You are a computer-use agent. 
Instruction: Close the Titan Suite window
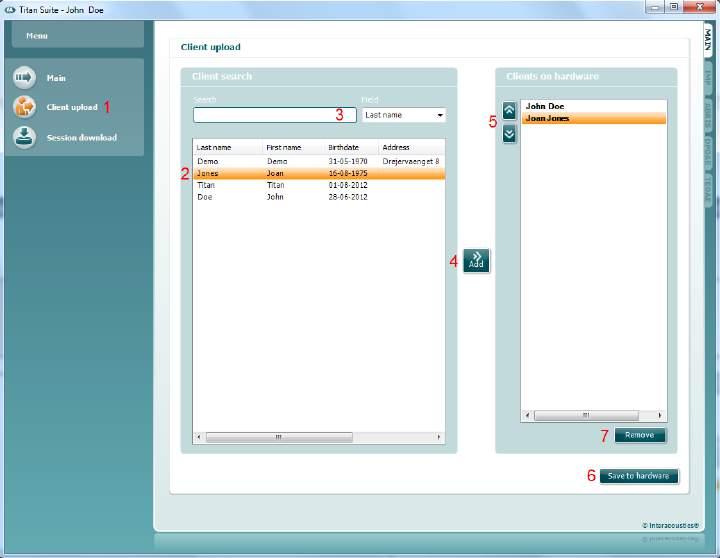coord(699,7)
